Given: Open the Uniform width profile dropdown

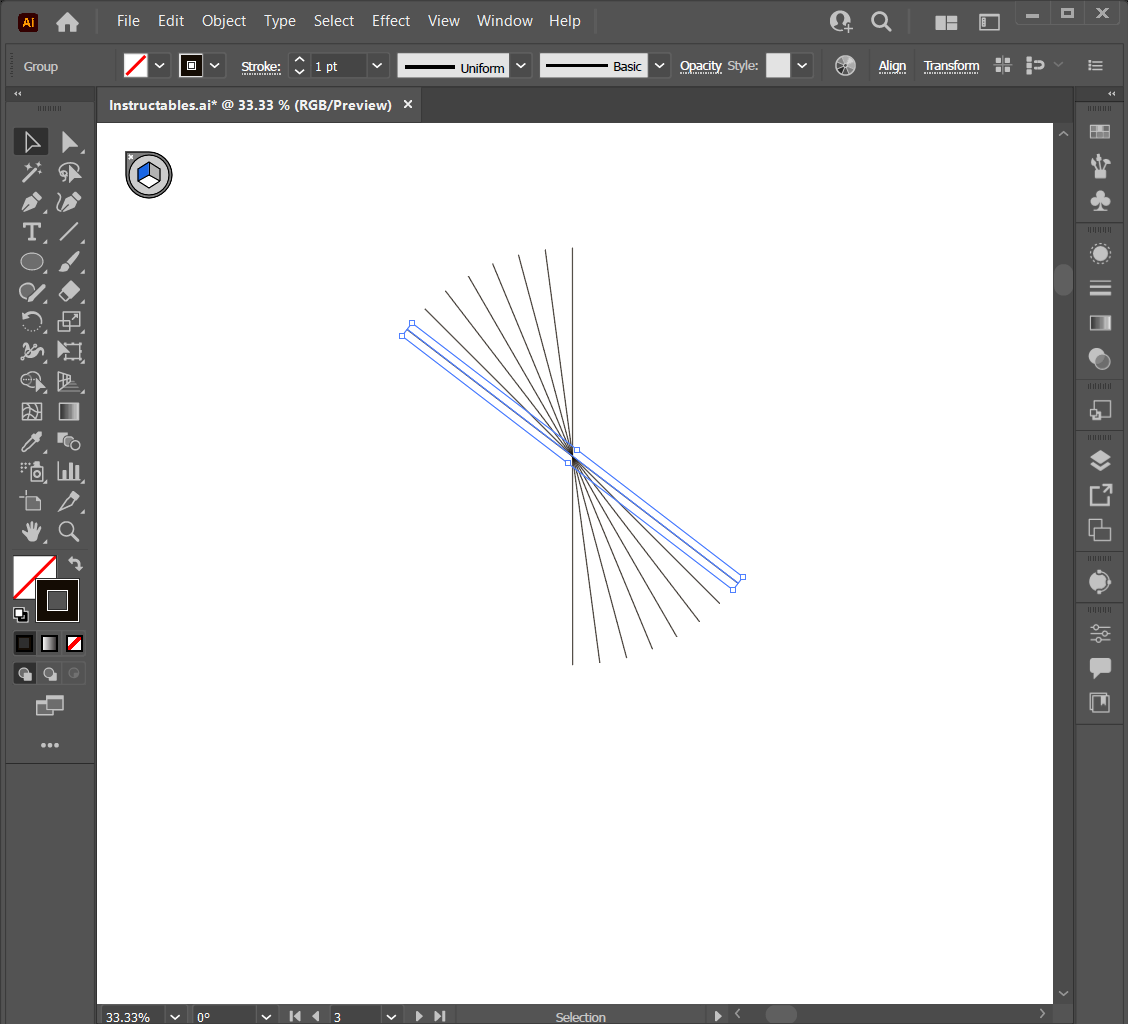Looking at the screenshot, I should click(521, 65).
